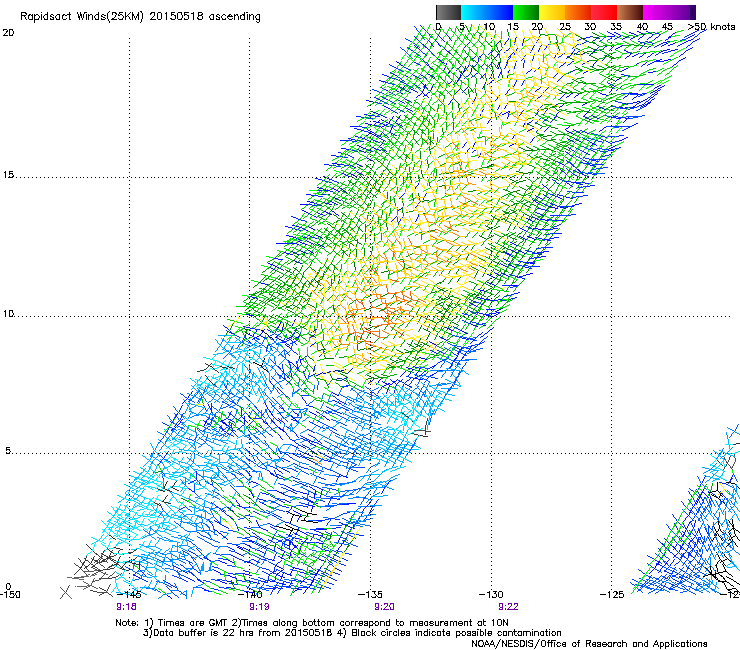
Task: Click the longitude label -145
Action: pos(129,594)
